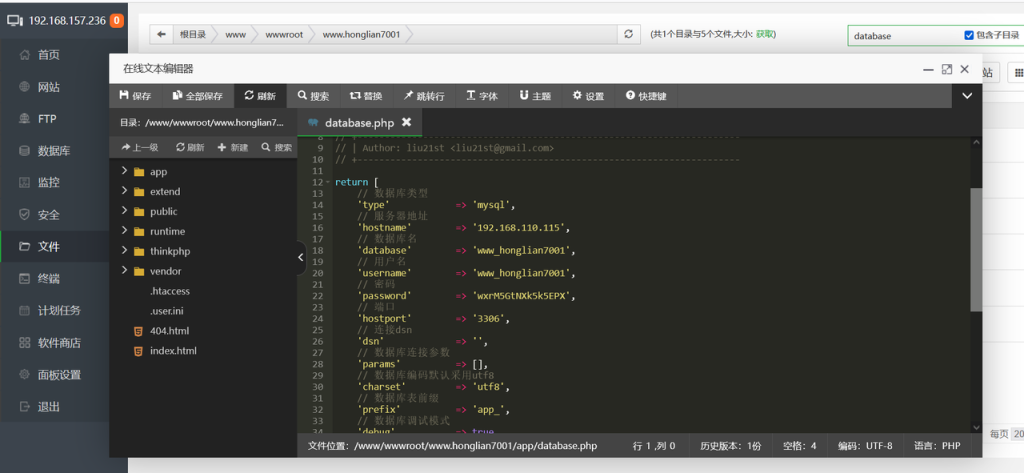Collapse the file tree side panel handle
This screenshot has height=473, width=1024.
point(301,257)
